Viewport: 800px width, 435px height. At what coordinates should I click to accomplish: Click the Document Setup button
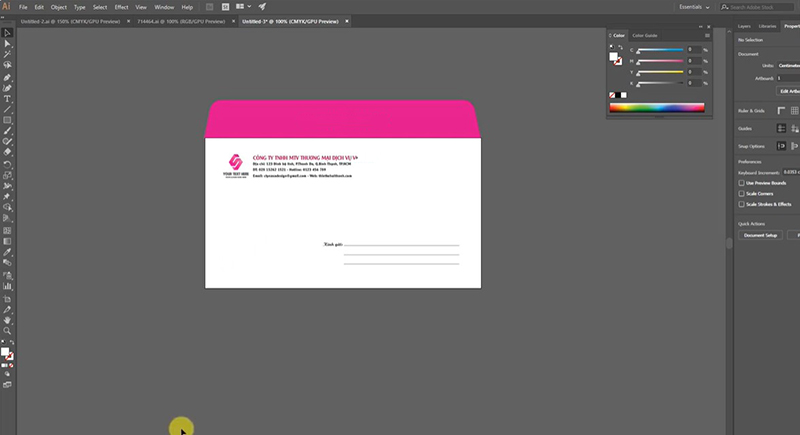(x=760, y=235)
